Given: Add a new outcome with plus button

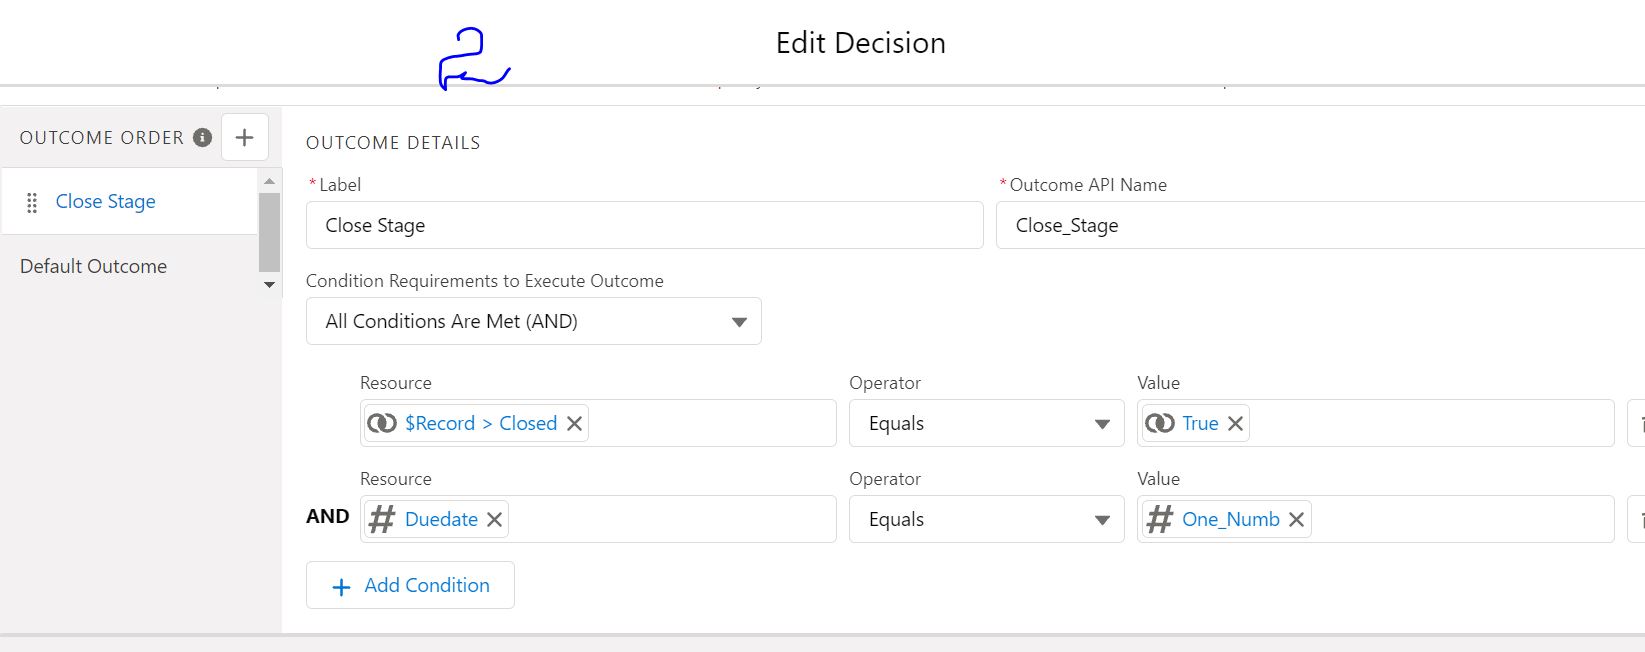Looking at the screenshot, I should pyautogui.click(x=244, y=138).
